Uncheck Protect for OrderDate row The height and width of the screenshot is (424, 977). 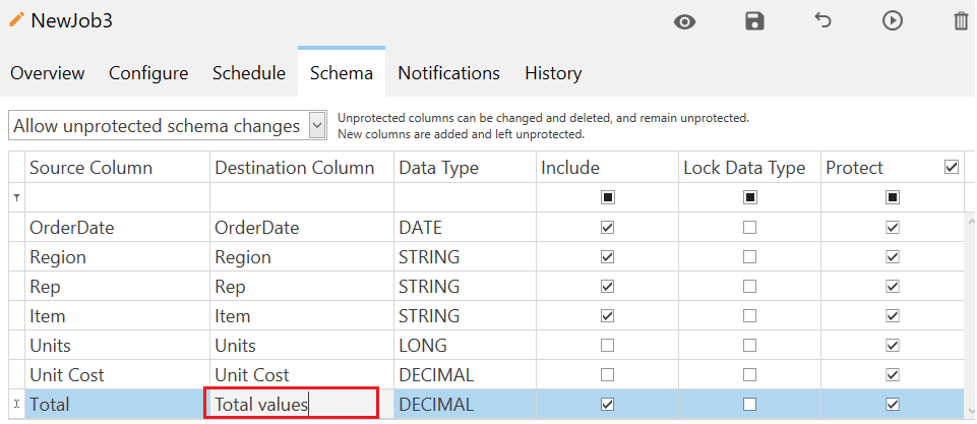pyautogui.click(x=892, y=228)
